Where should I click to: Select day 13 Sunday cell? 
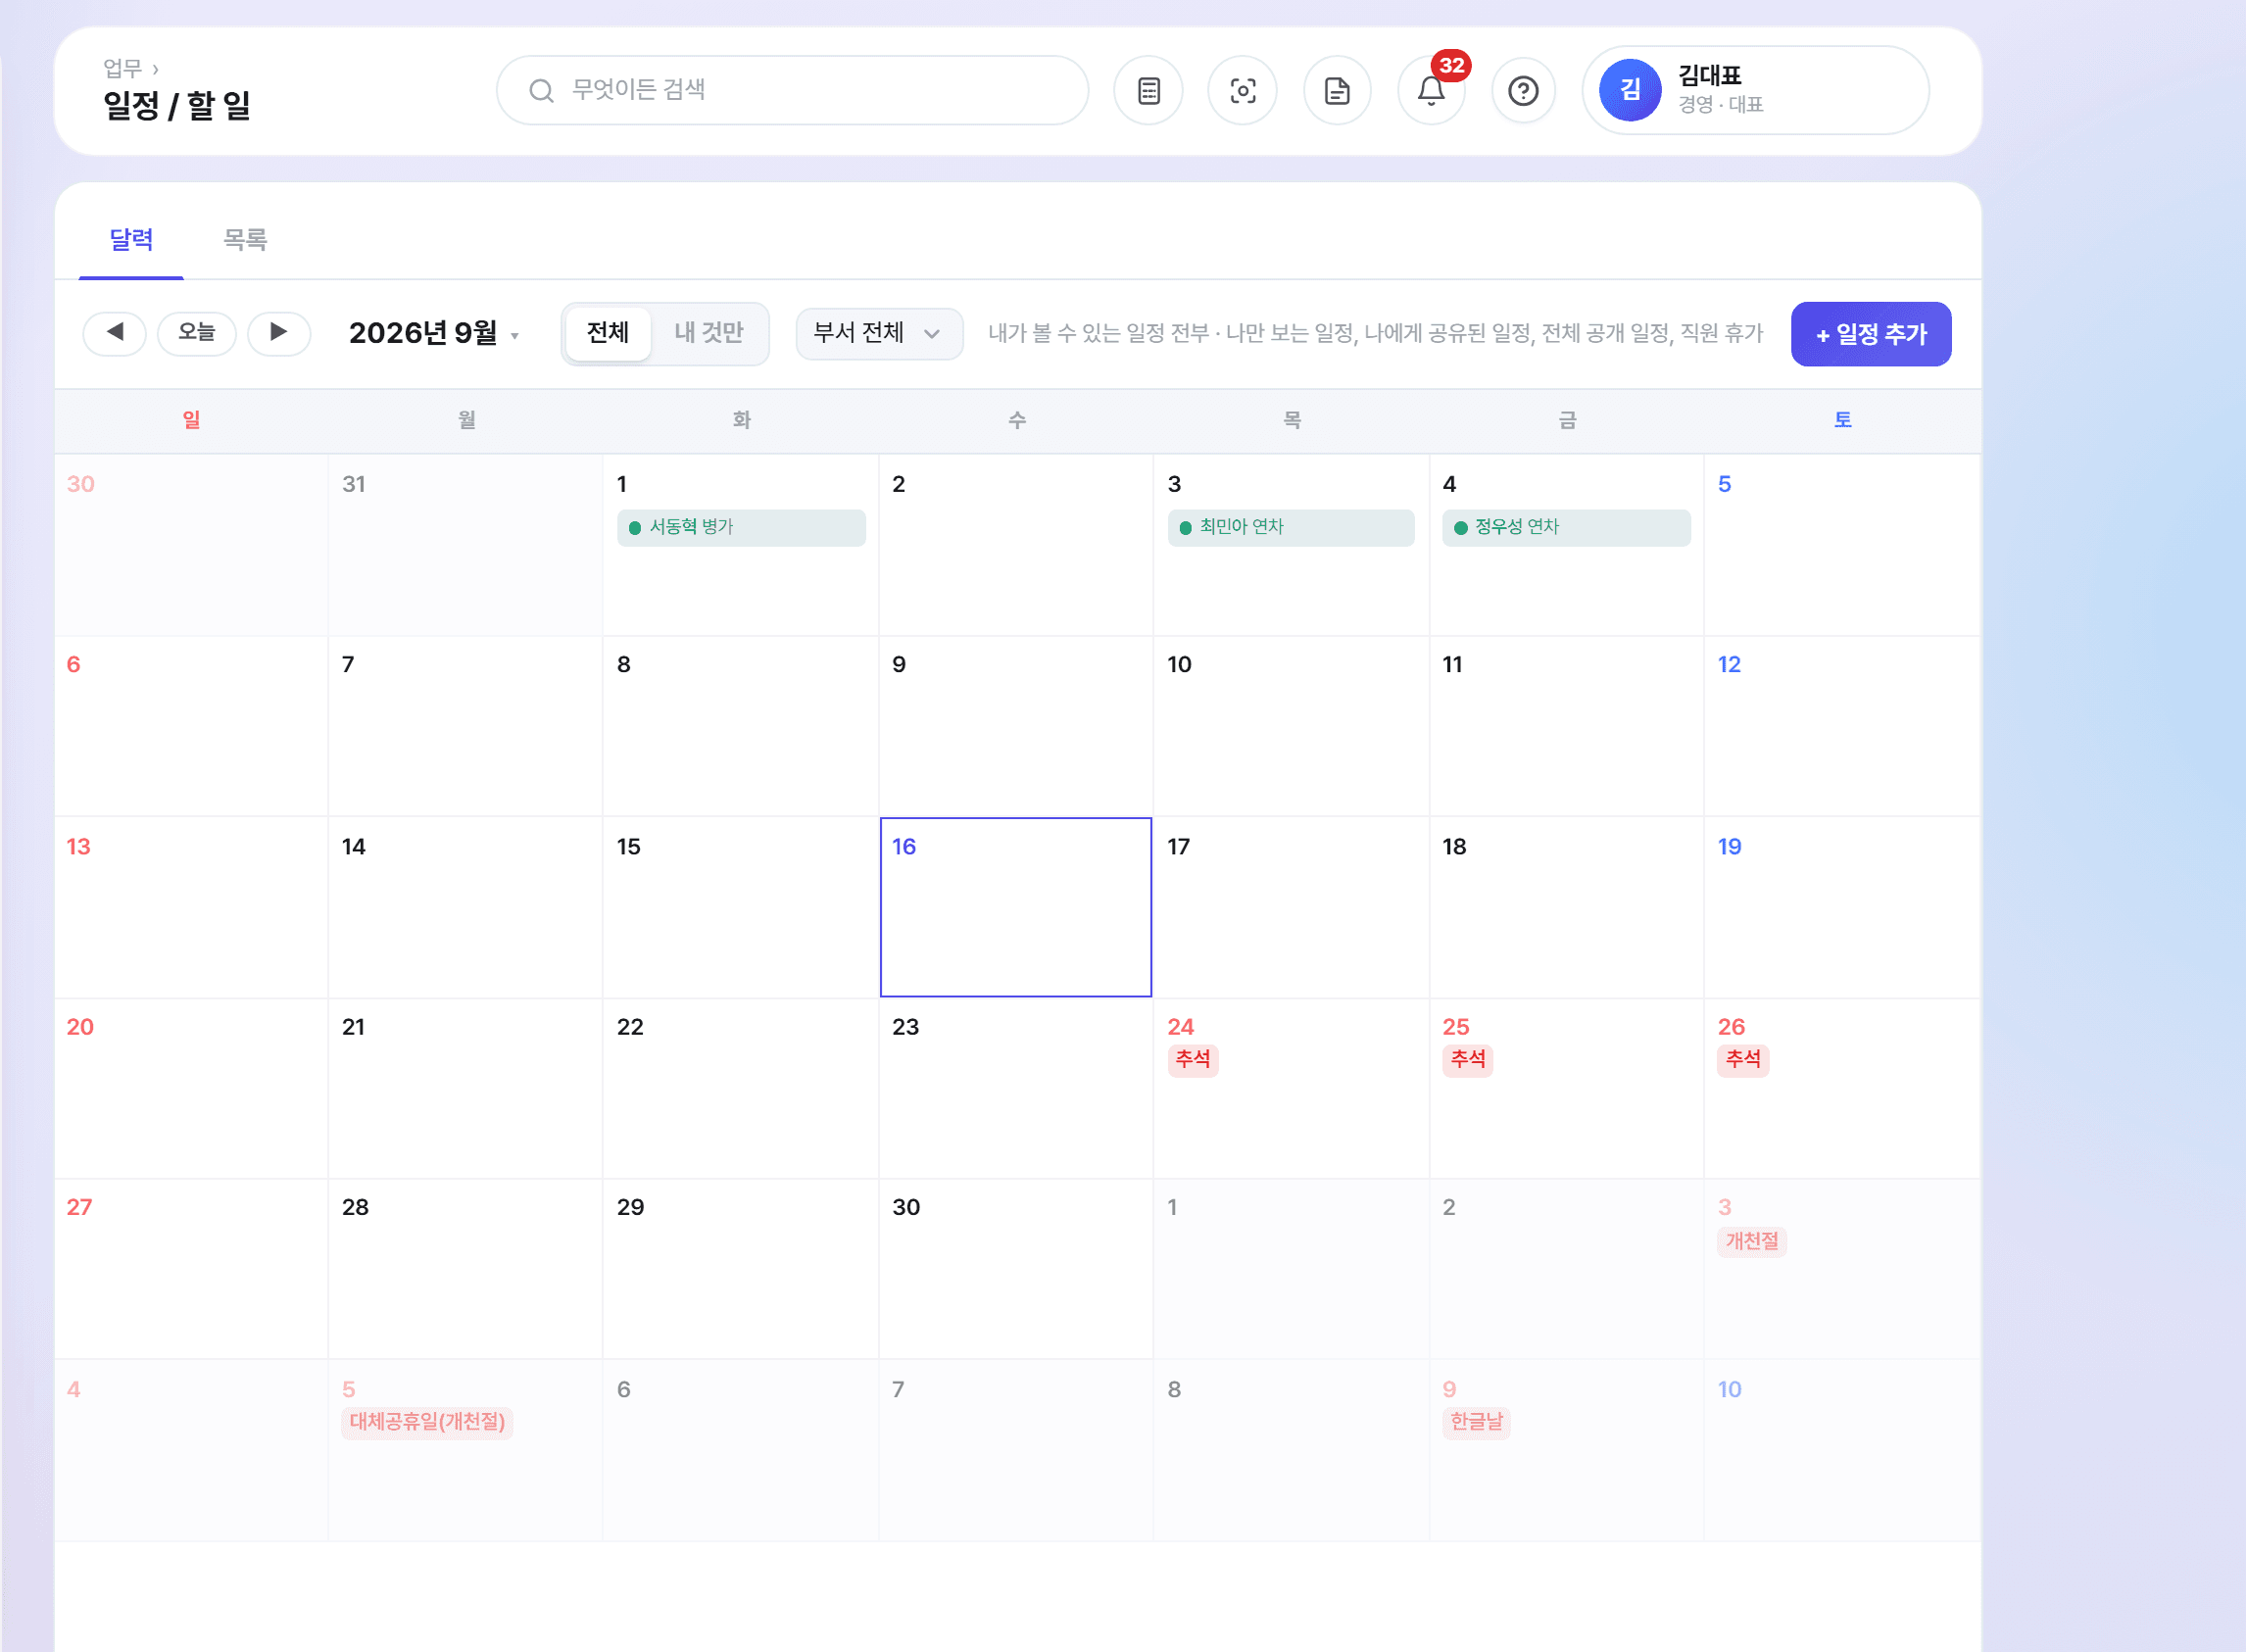(191, 907)
